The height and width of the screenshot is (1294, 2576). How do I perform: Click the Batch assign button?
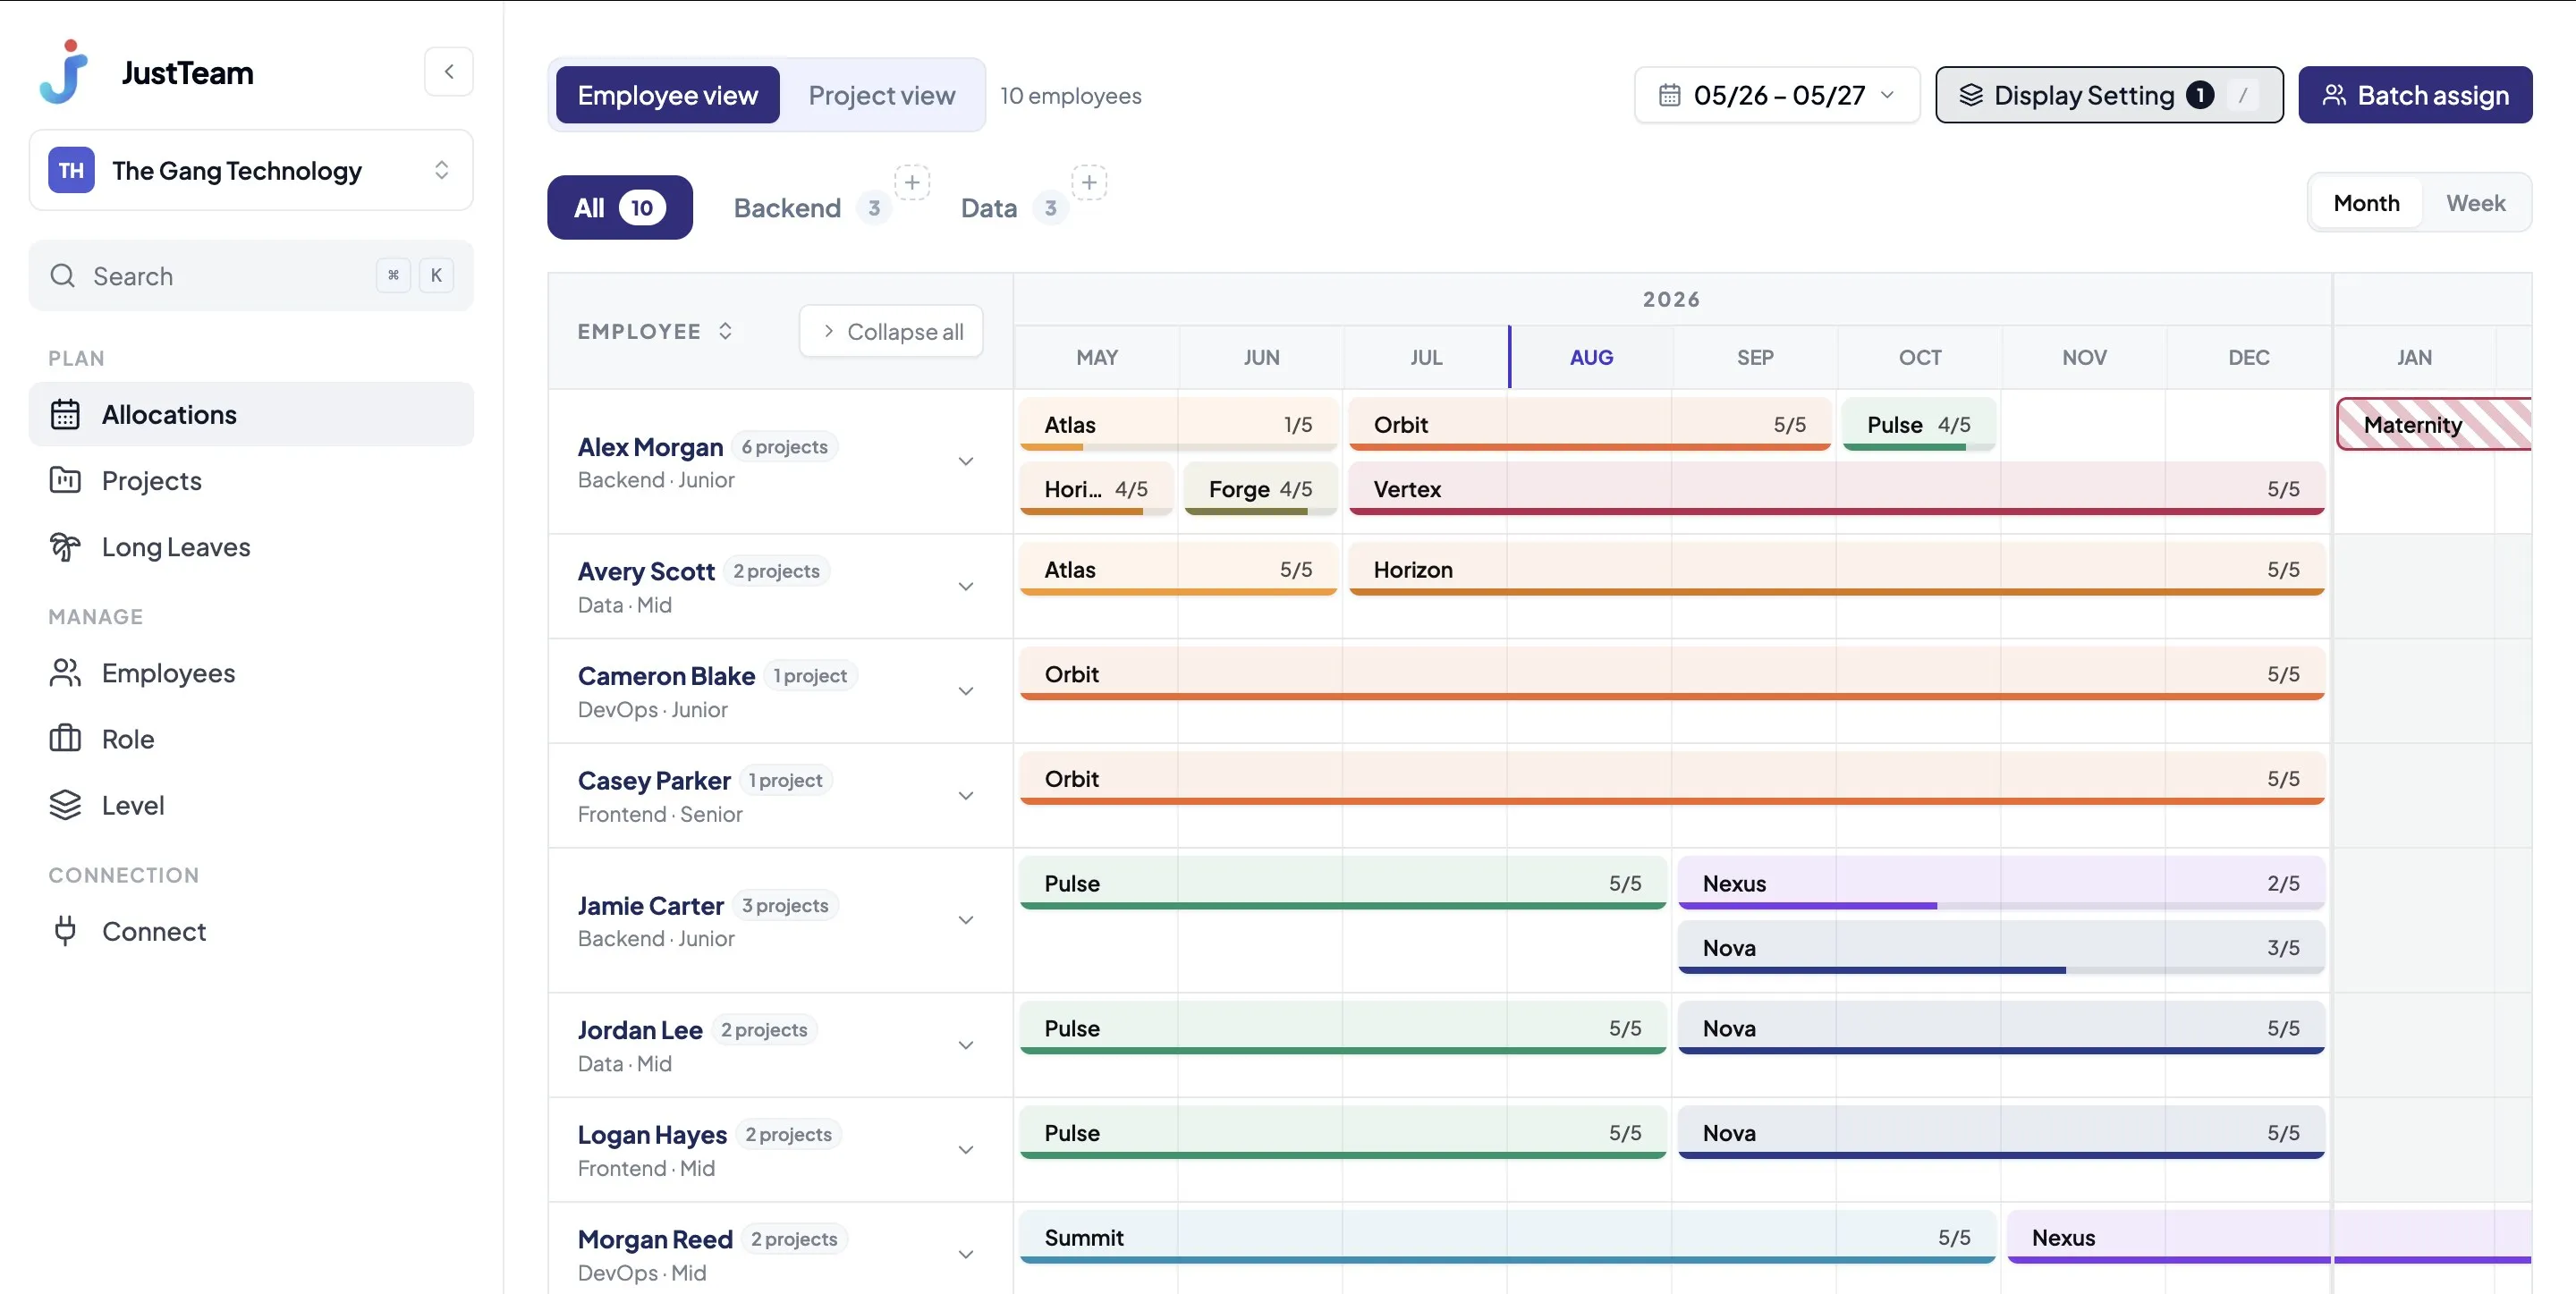(x=2414, y=95)
